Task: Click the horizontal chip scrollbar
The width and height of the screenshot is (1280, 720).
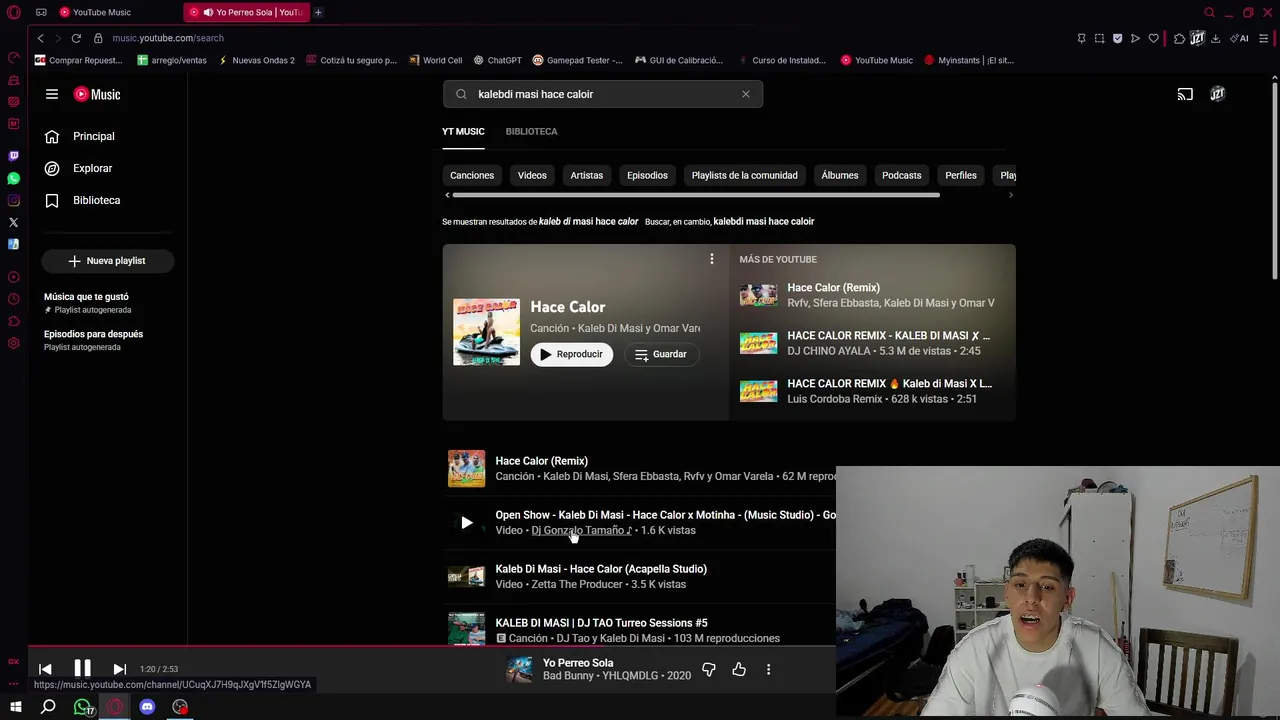Action: point(696,195)
